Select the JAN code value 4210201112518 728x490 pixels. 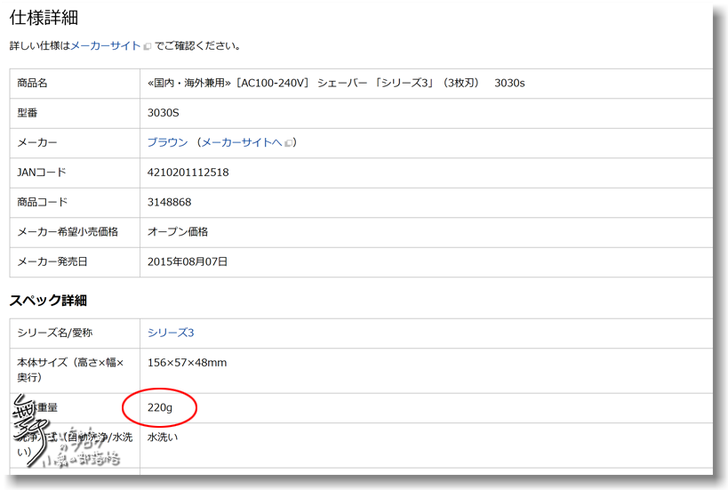pyautogui.click(x=188, y=172)
